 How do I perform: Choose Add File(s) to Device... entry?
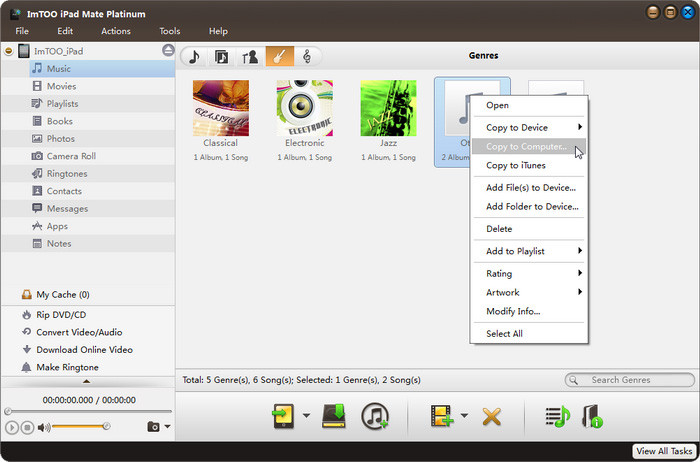pyautogui.click(x=529, y=188)
